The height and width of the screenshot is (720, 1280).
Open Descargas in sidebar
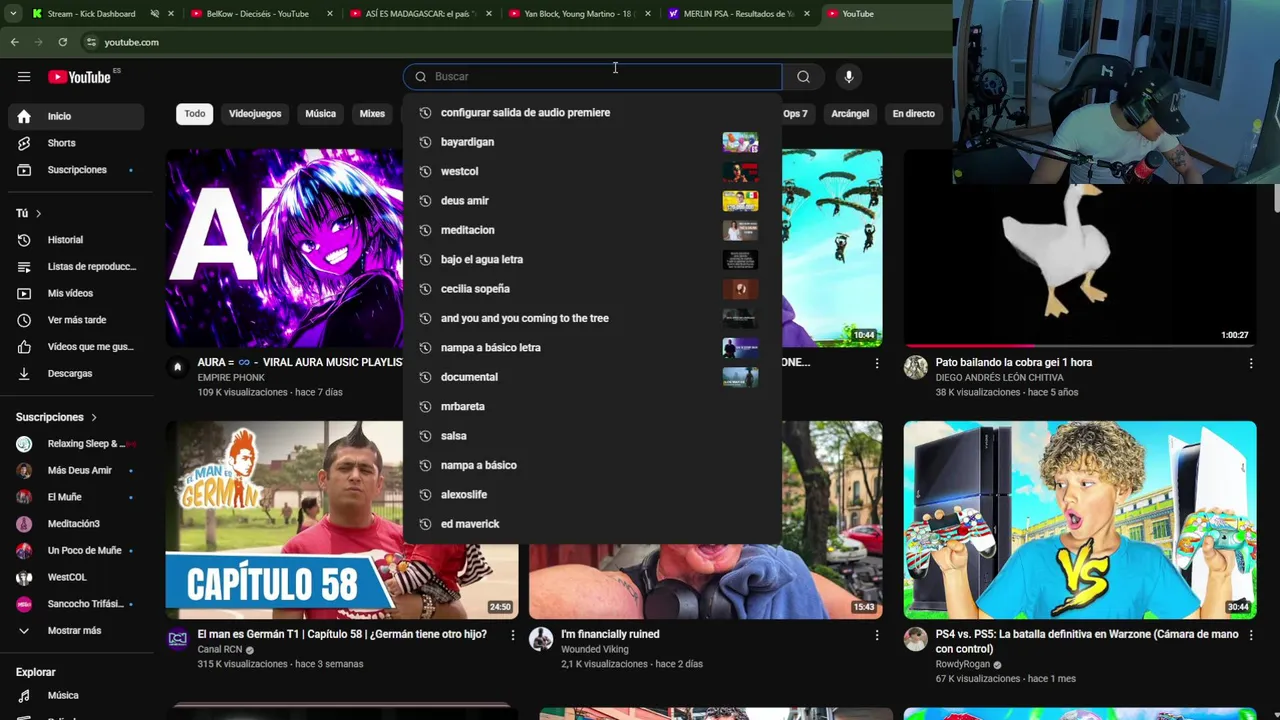(76, 373)
